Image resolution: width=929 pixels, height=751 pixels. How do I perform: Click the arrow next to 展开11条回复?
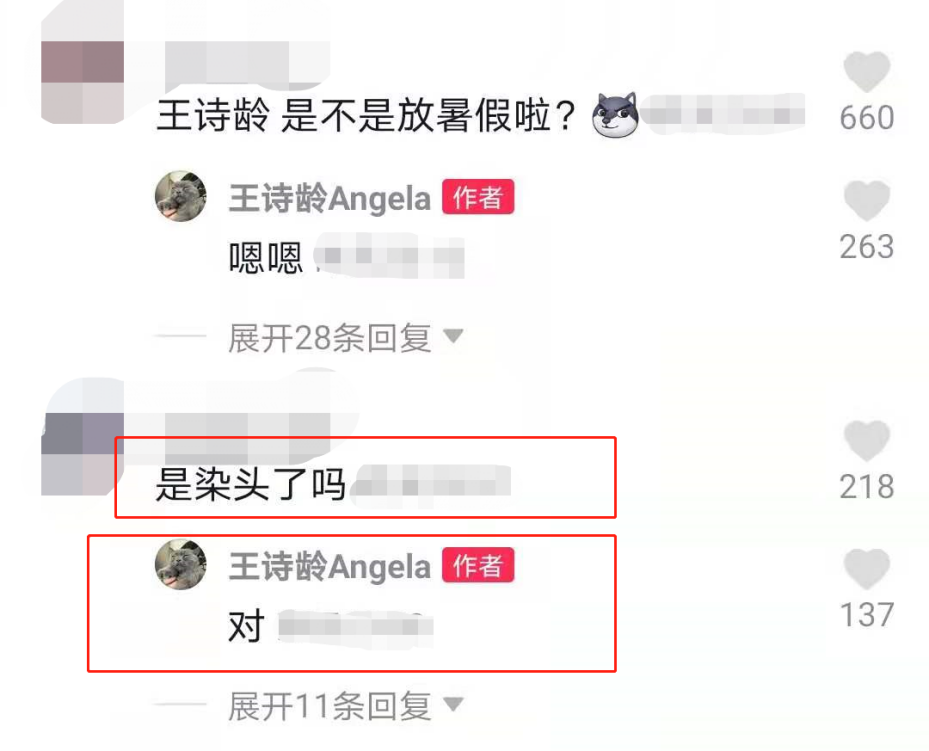pyautogui.click(x=453, y=704)
